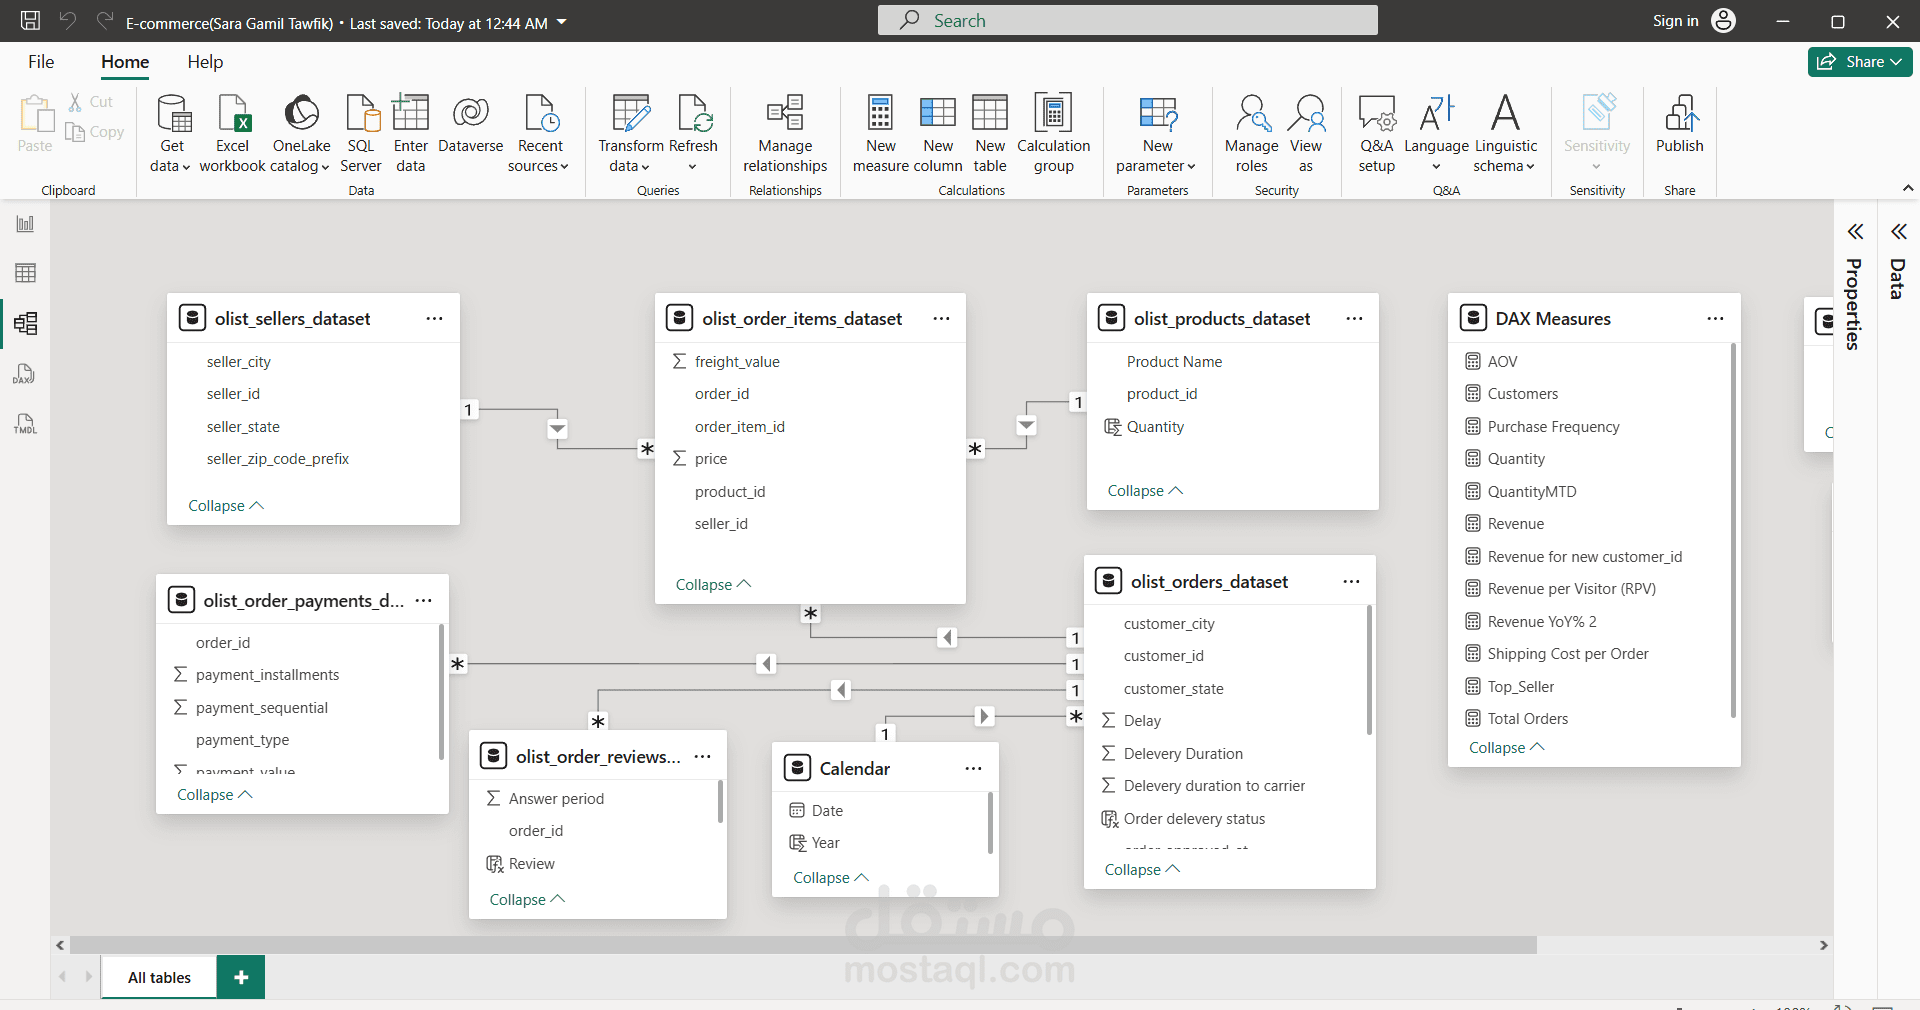Connect to SQL Server data

point(361,133)
